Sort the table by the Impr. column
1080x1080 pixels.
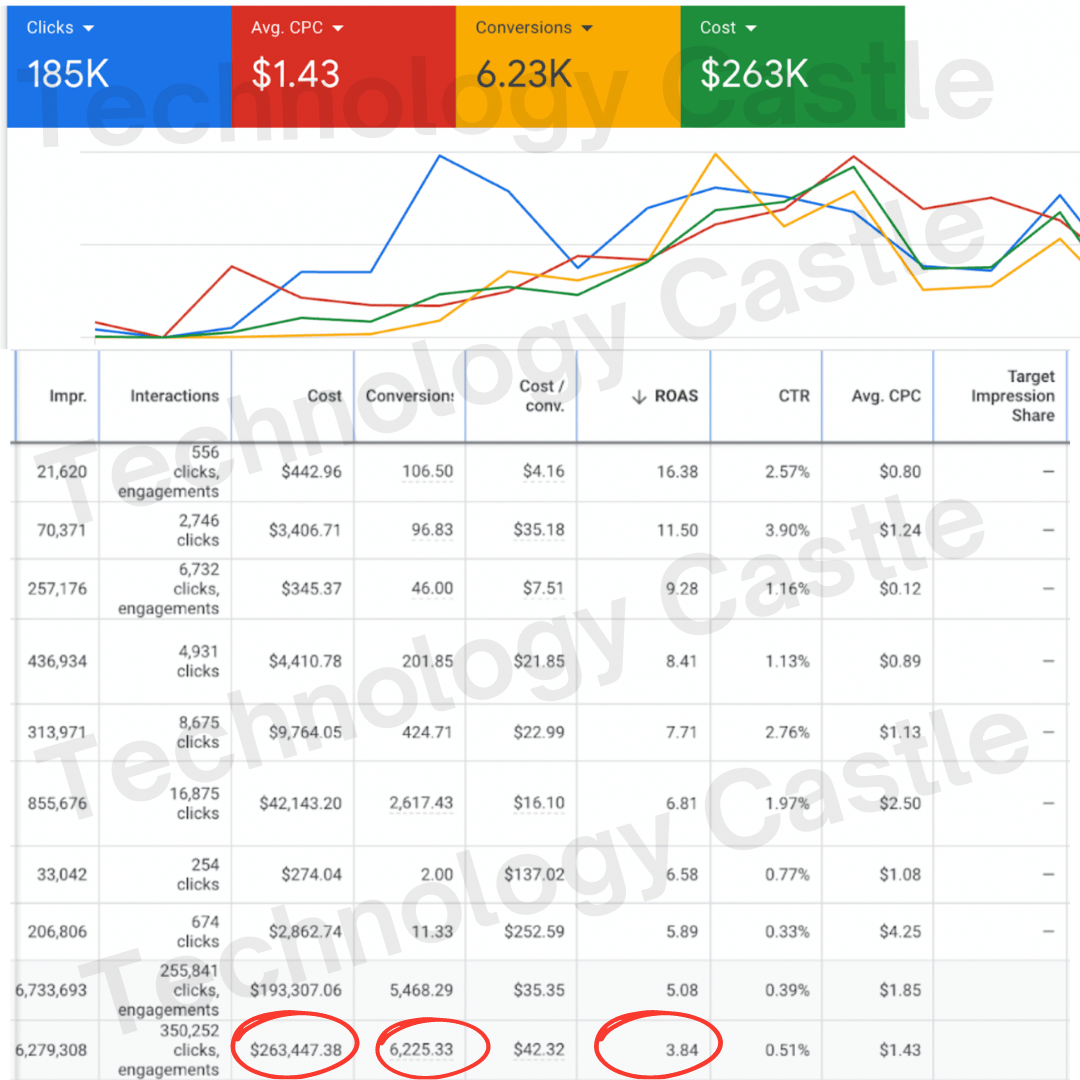click(68, 396)
